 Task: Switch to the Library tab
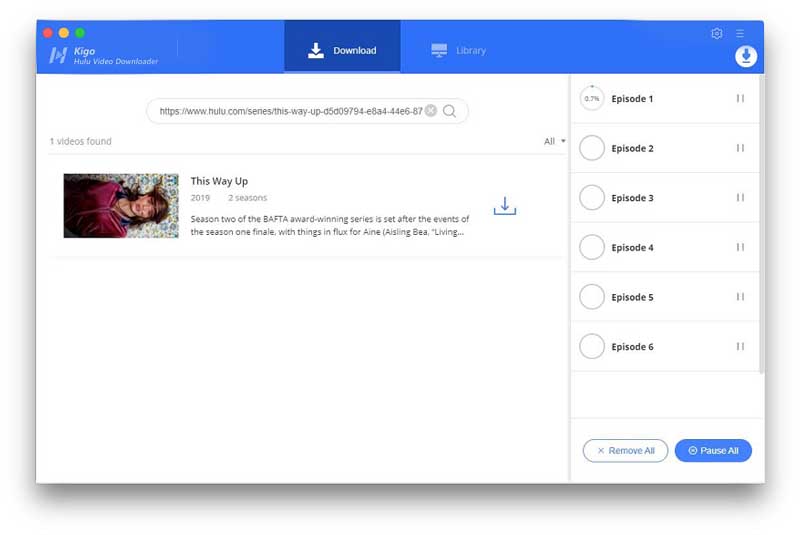459,50
